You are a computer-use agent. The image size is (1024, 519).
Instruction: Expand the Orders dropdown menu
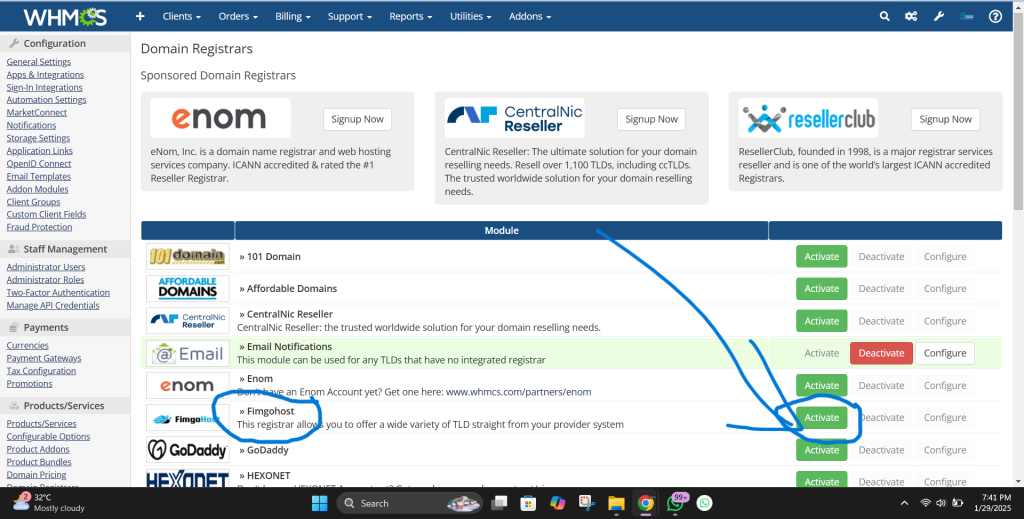click(x=238, y=16)
